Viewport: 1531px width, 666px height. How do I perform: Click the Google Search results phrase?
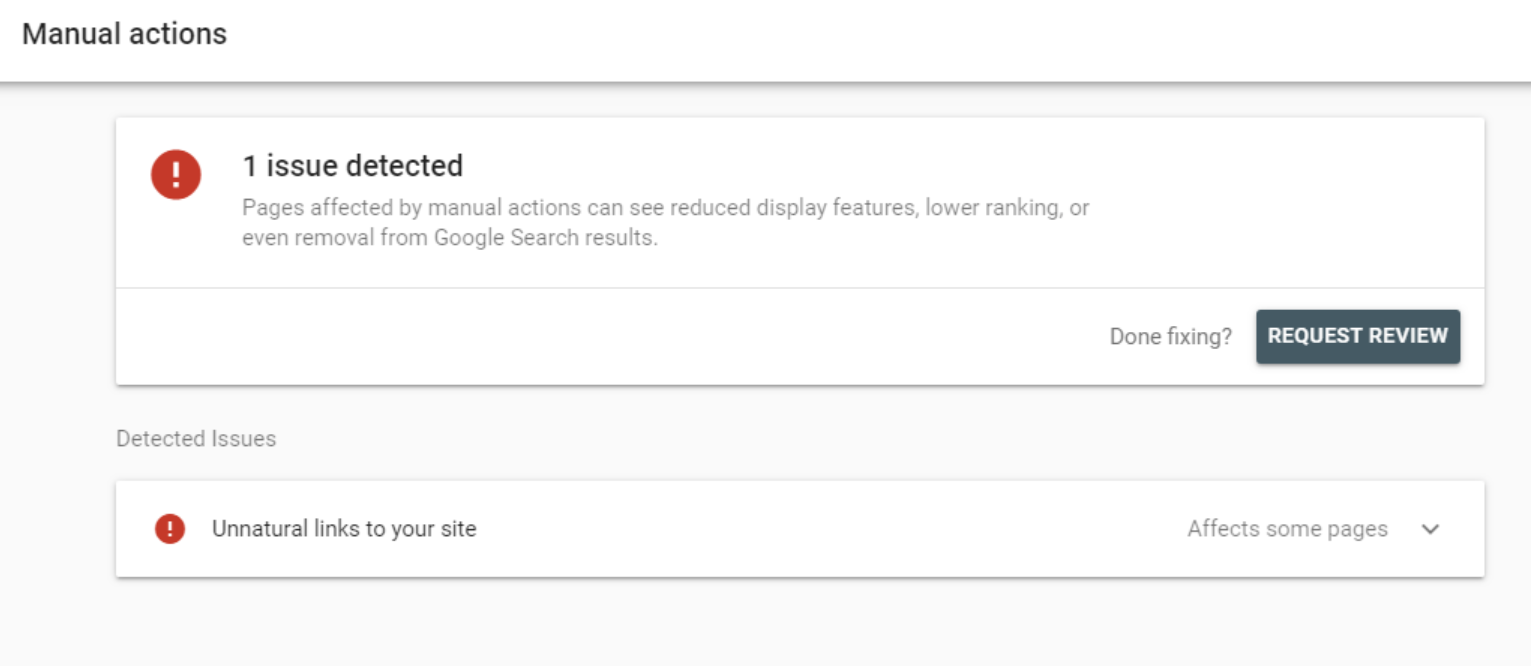[x=545, y=239]
